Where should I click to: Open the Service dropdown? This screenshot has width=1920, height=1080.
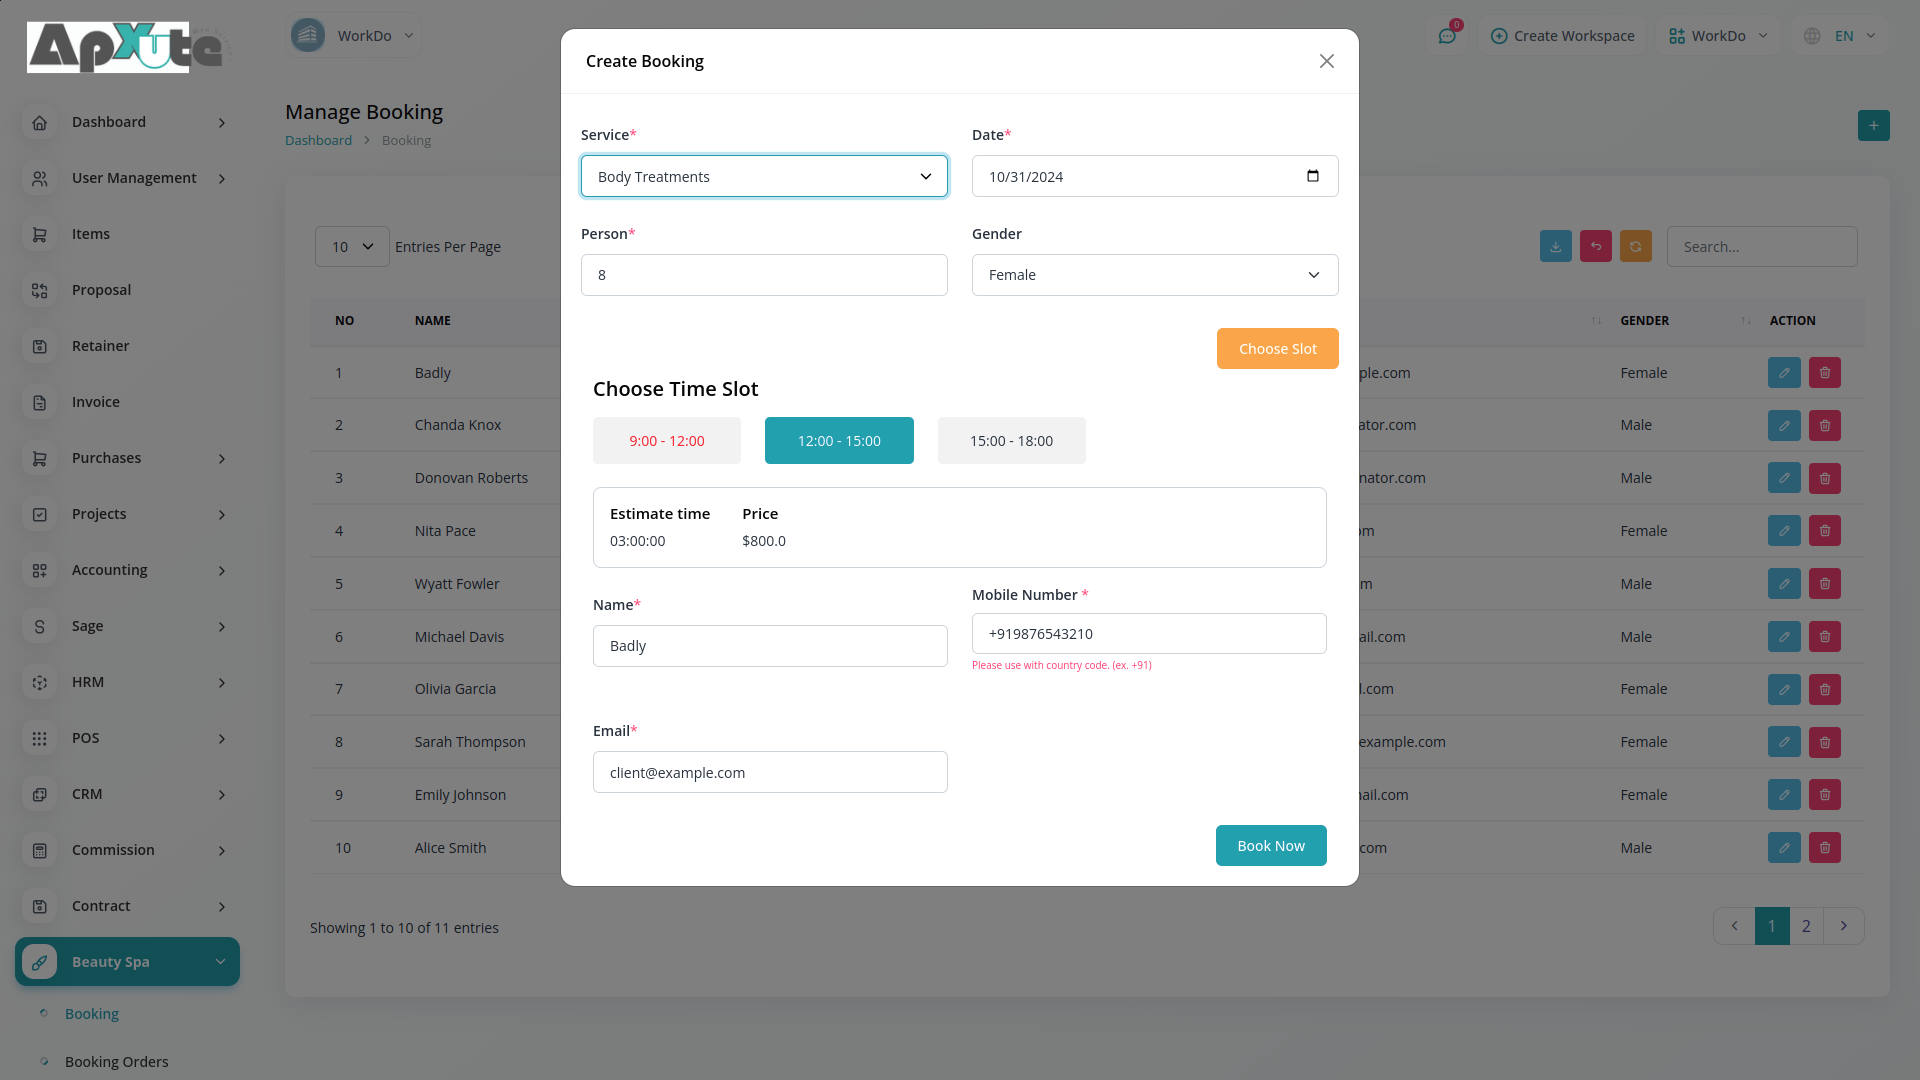764,177
